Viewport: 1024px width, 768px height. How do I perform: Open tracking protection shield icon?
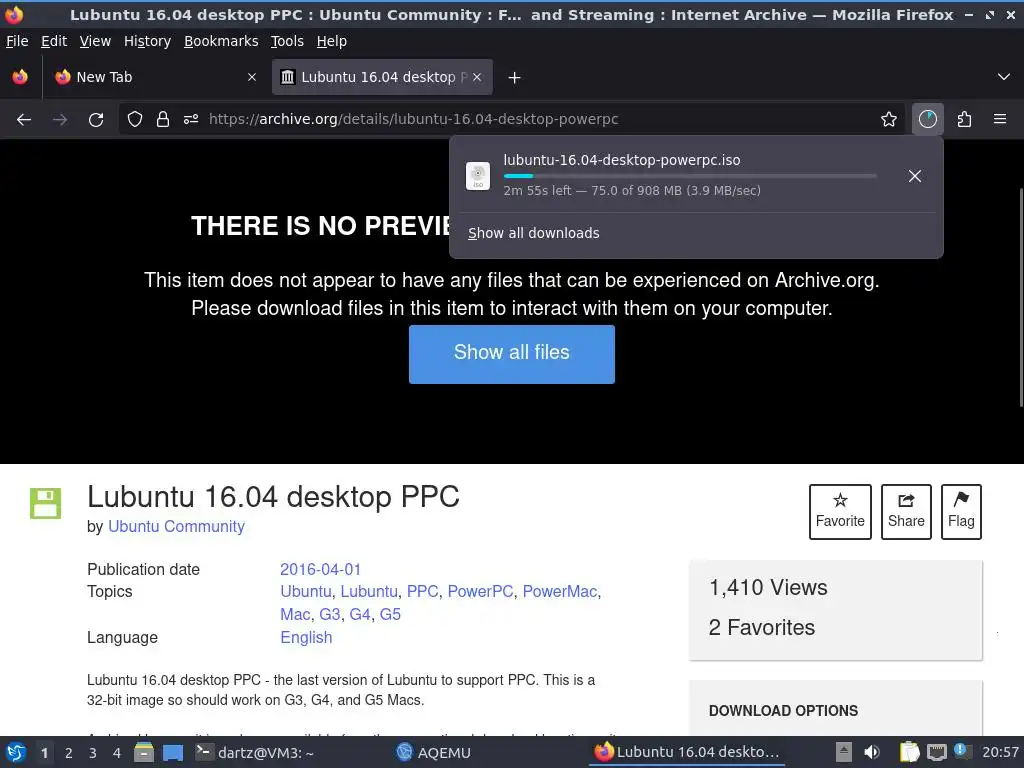(x=135, y=119)
